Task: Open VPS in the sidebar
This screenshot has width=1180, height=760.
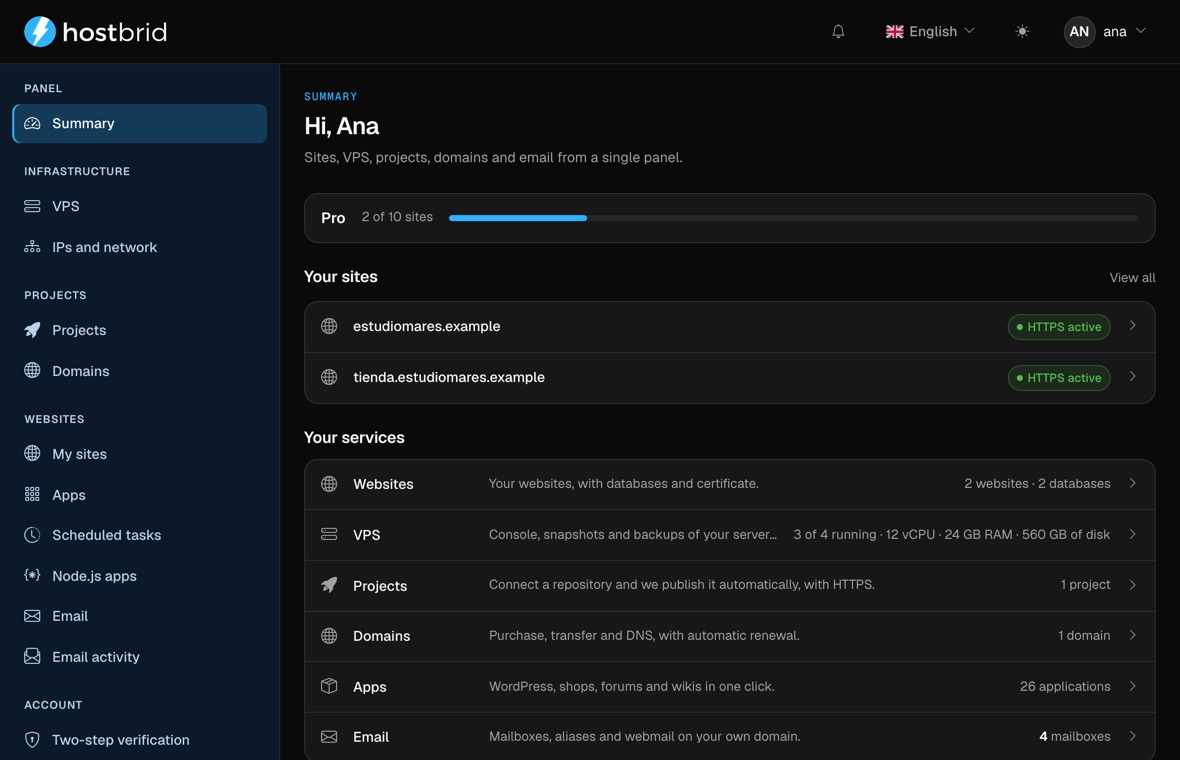Action: point(140,206)
